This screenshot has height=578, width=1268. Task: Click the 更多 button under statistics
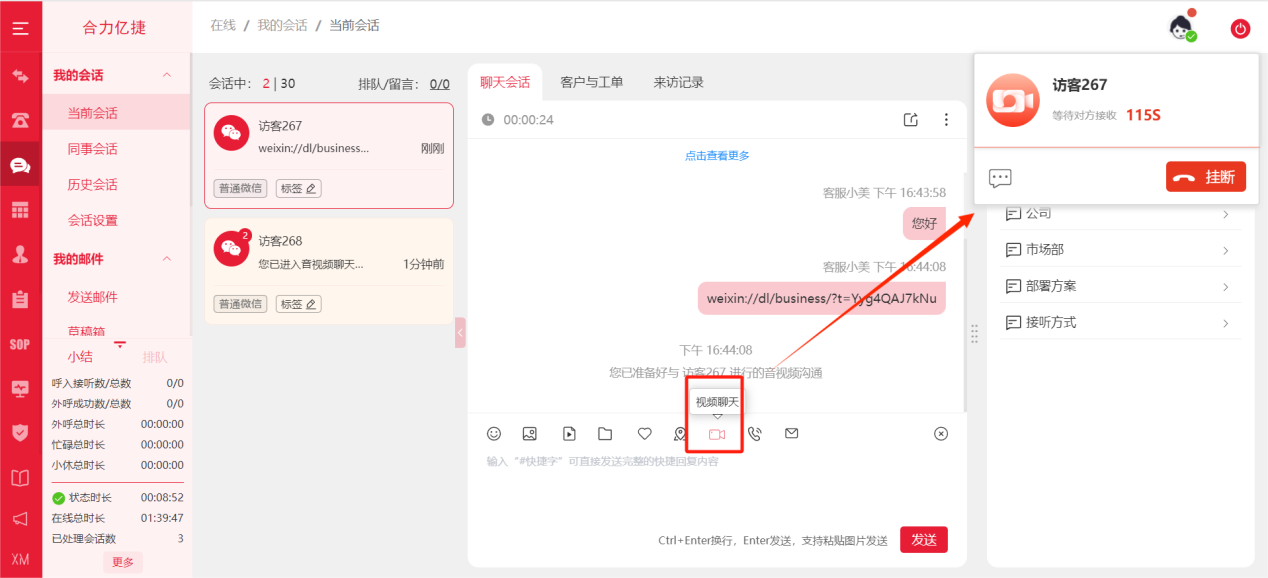(x=123, y=562)
